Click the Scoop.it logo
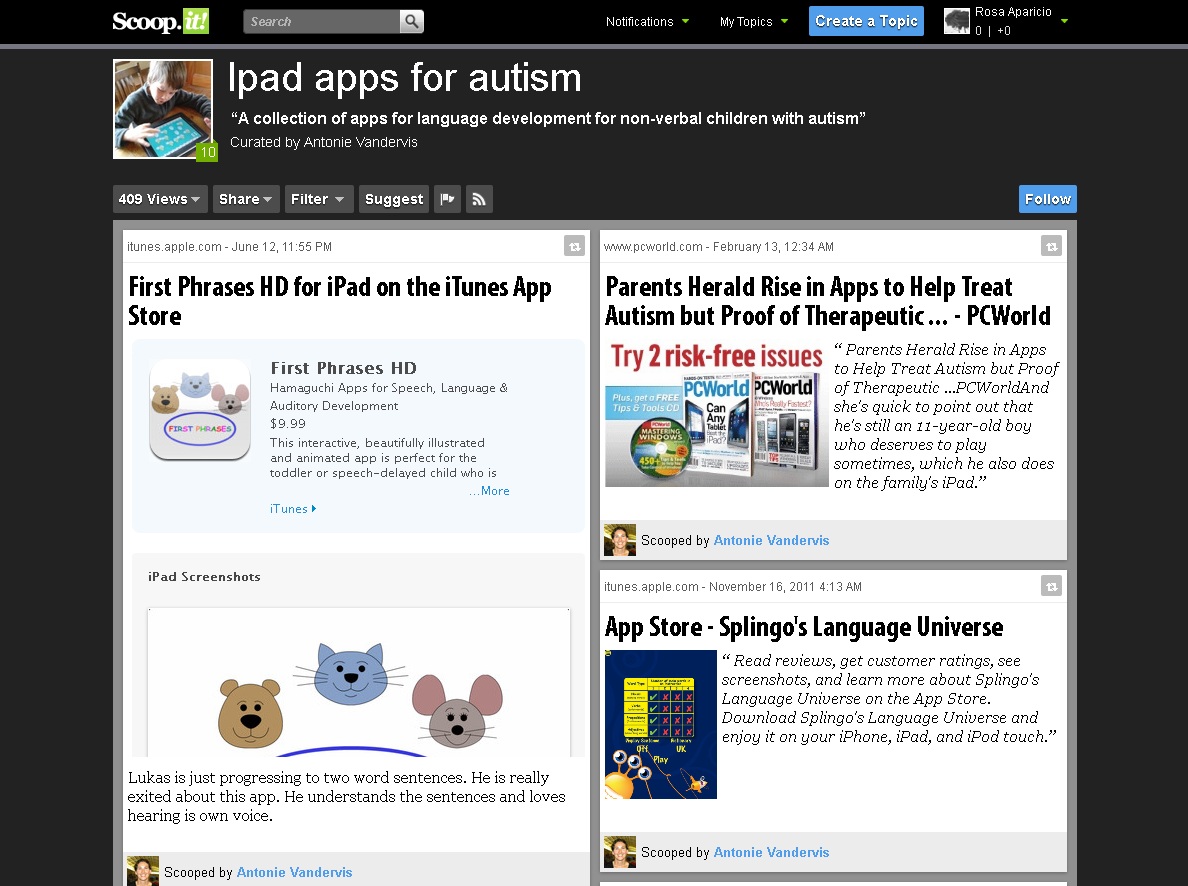 click(x=160, y=20)
